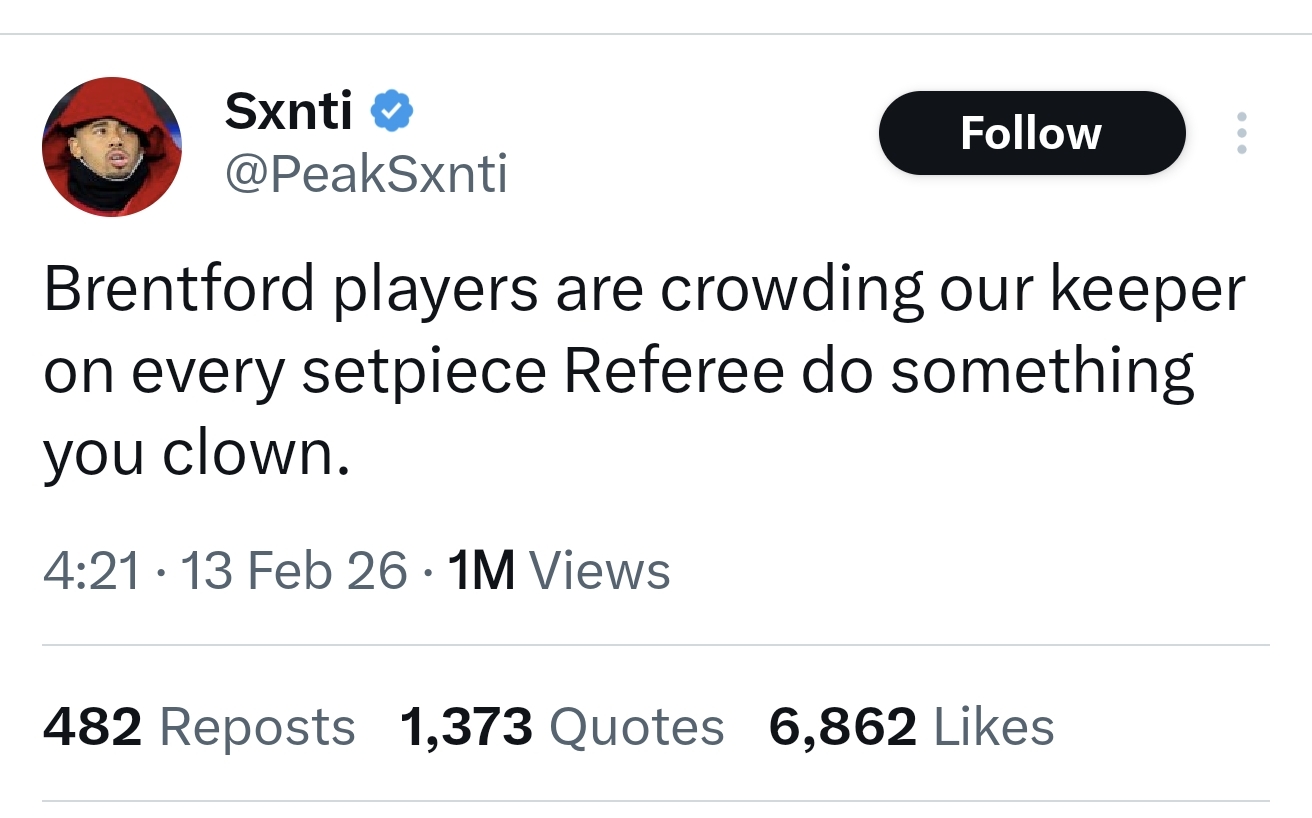Viewport: 1312px width, 818px height.
Task: Click the 4:21 tweet timestamp
Action: pos(91,572)
